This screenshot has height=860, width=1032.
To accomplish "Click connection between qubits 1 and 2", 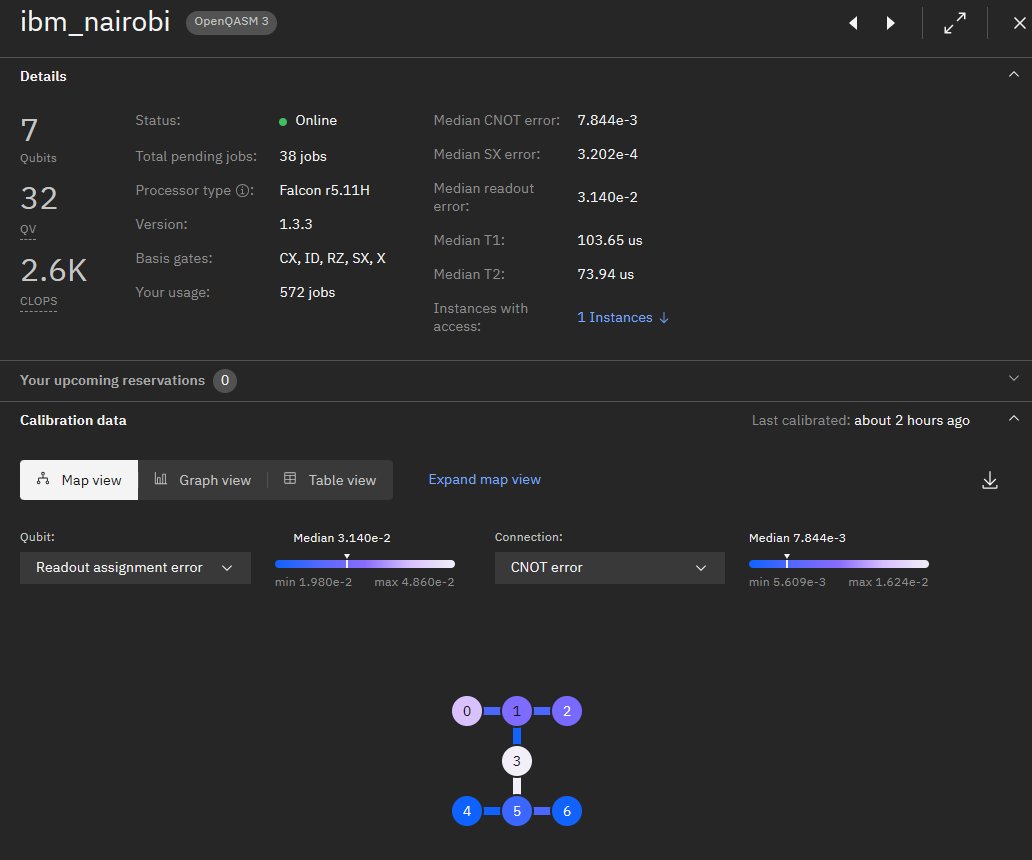I will [x=542, y=711].
